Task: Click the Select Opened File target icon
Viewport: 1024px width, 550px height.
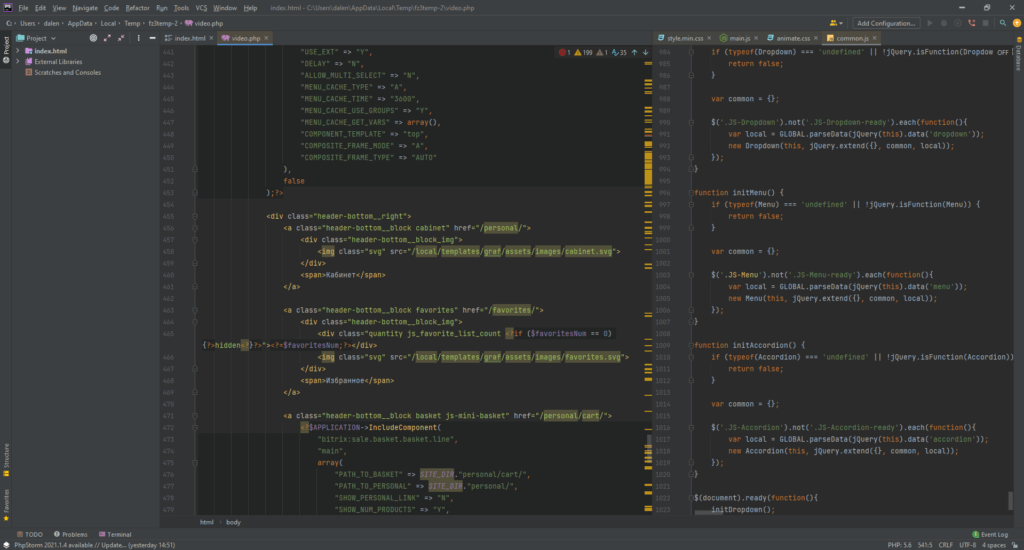Action: (93, 38)
